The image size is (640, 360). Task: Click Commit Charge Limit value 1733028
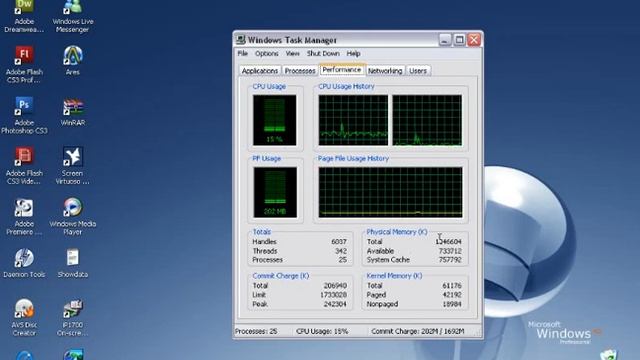click(x=333, y=295)
